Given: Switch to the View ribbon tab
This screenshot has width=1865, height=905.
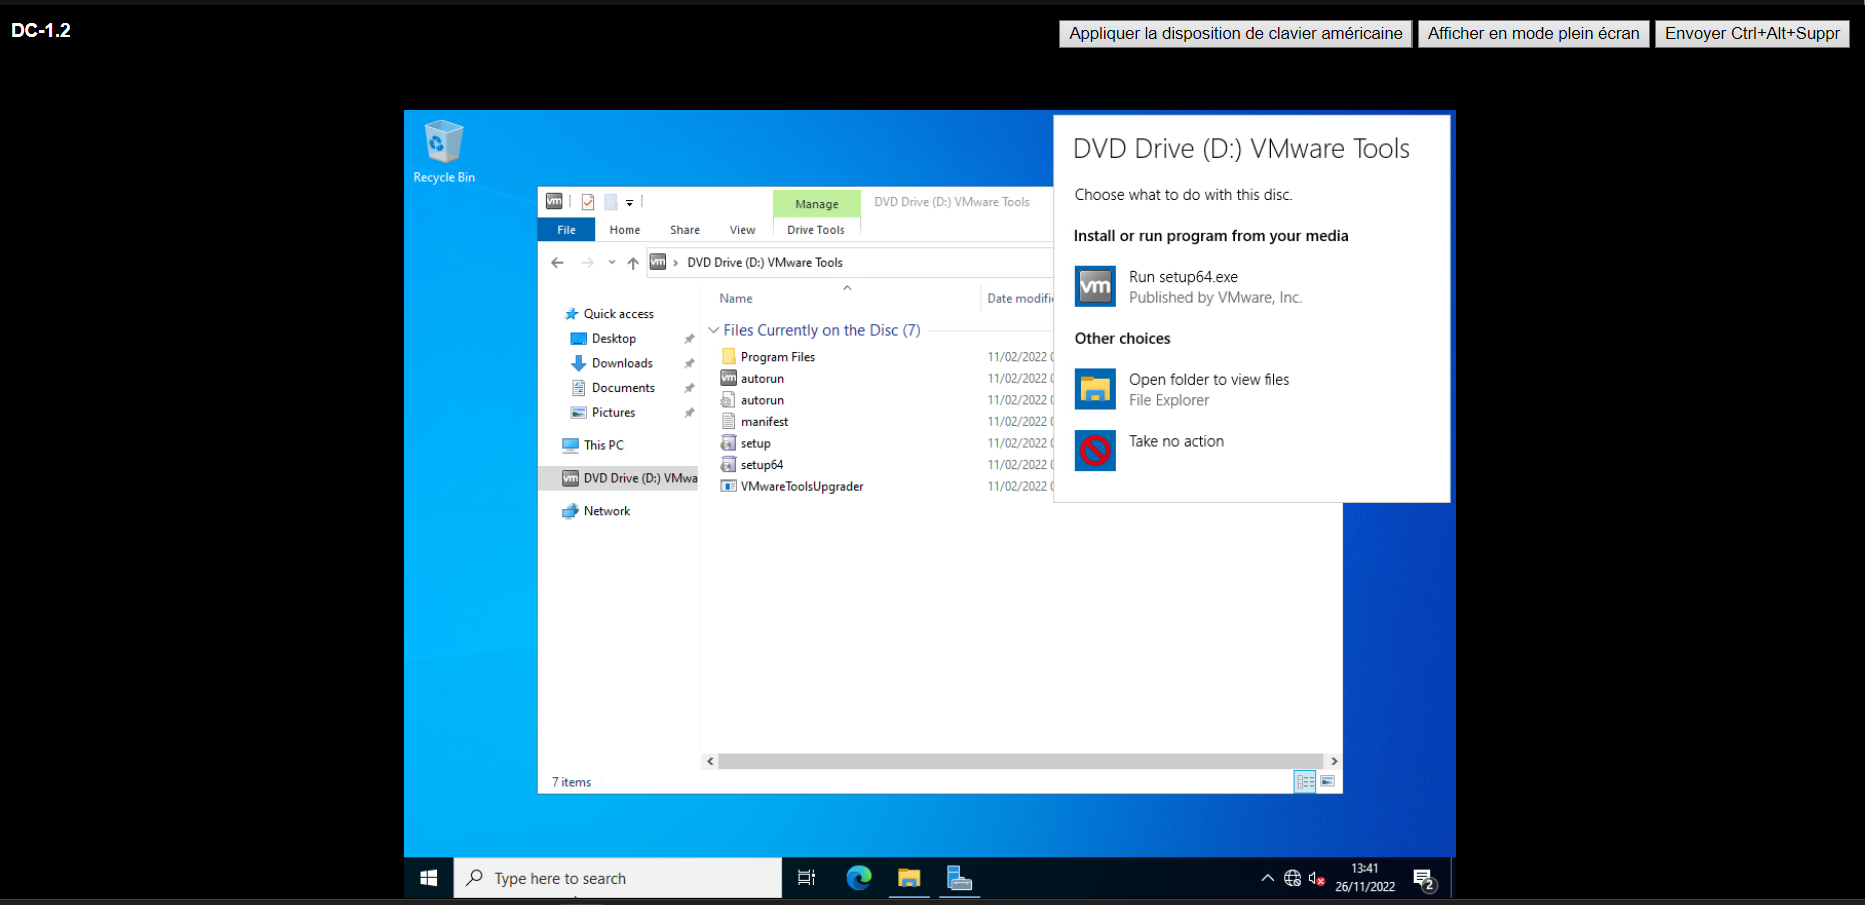Looking at the screenshot, I should 742,230.
